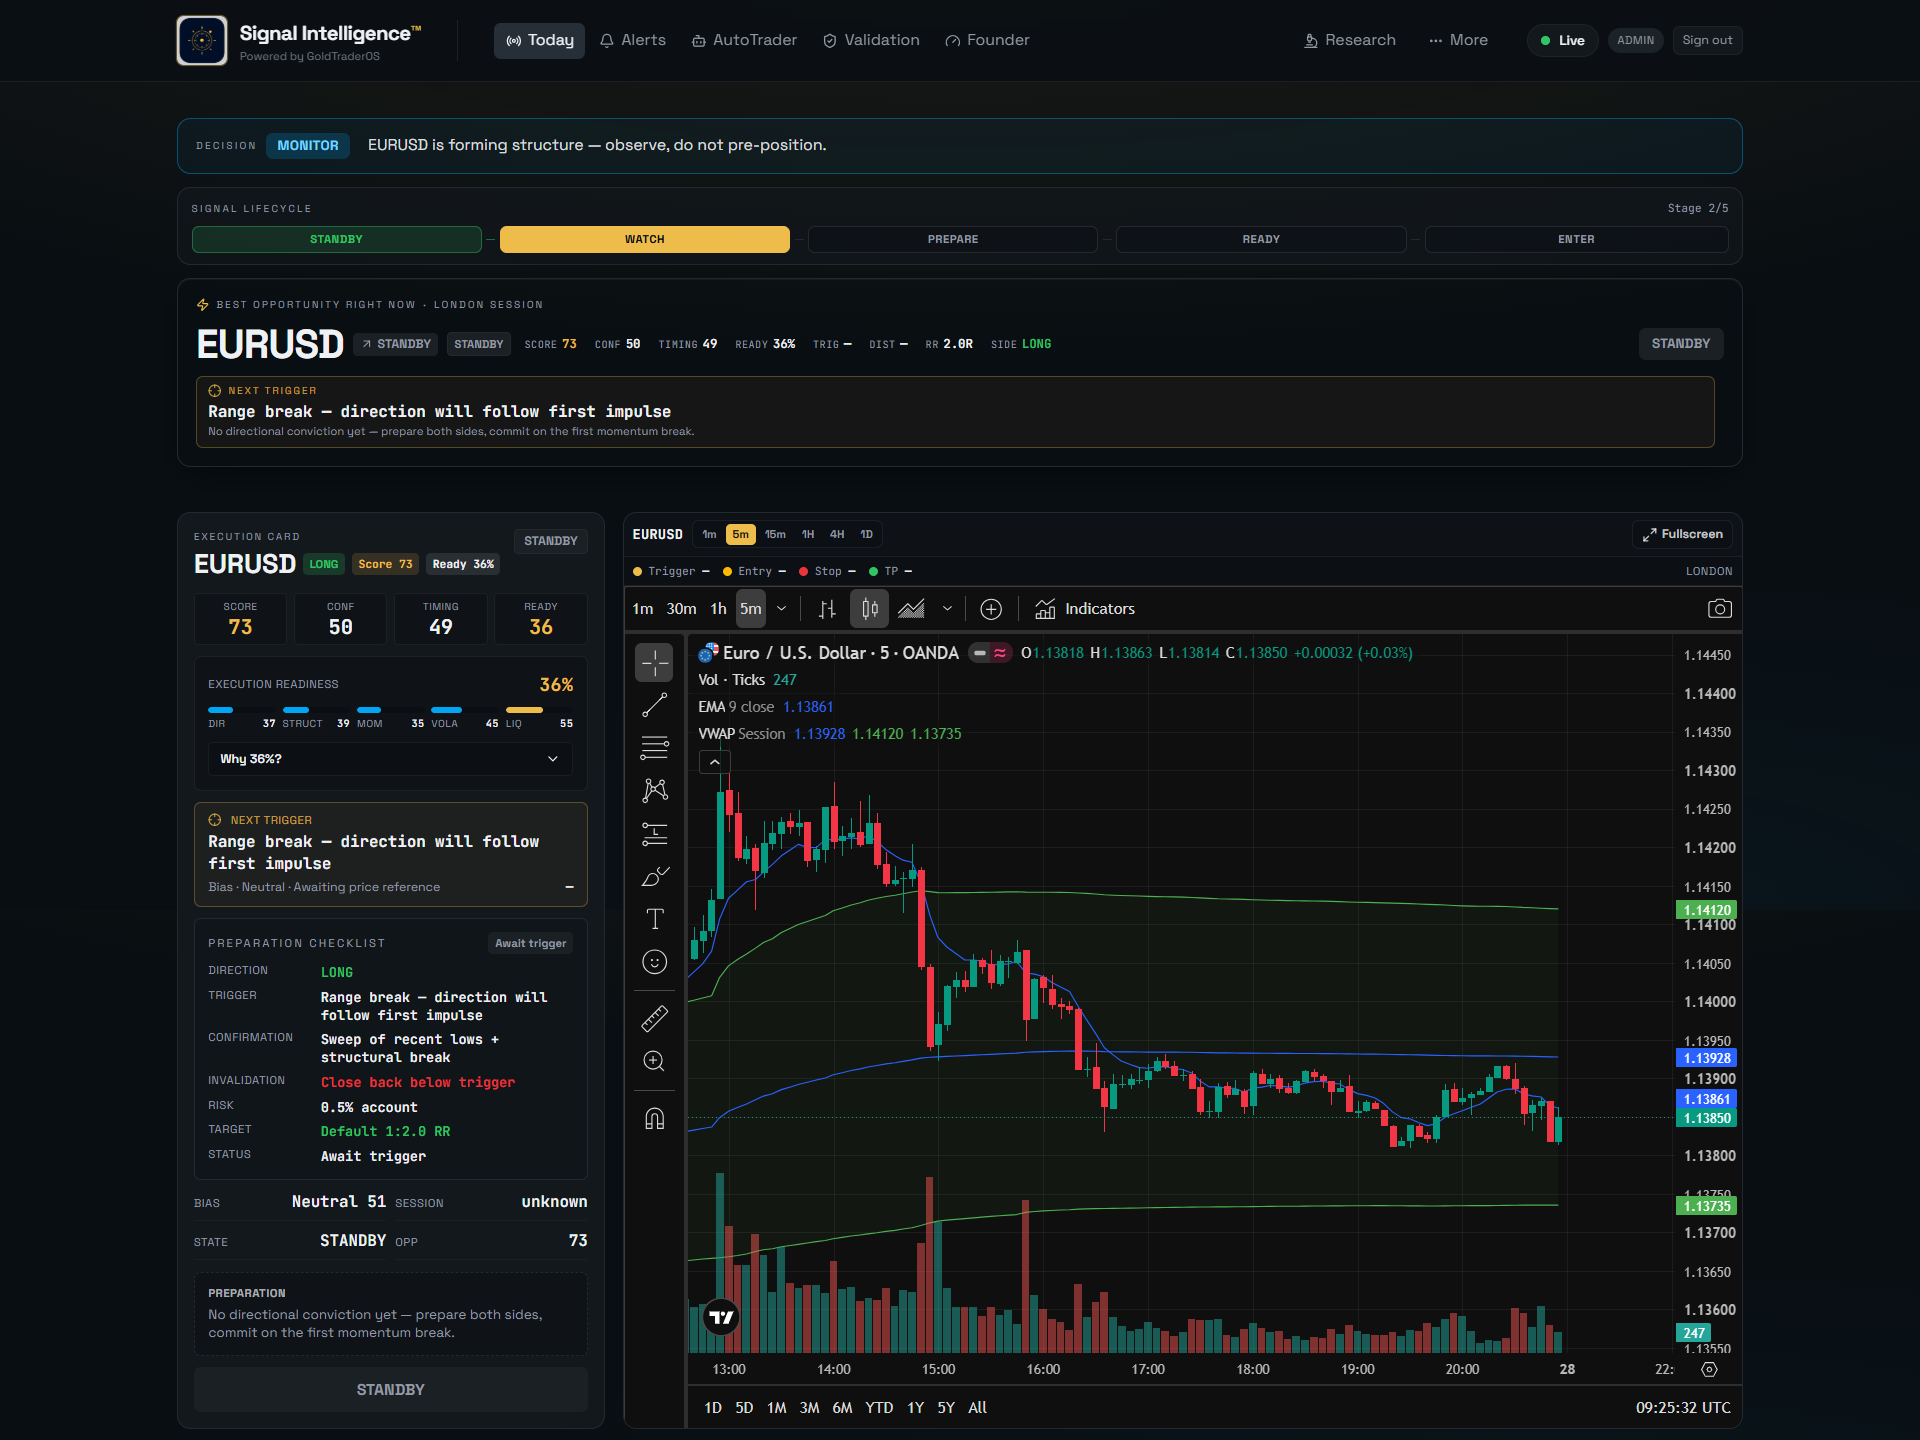Screen dimensions: 1920x1440
Task: Open the chart style dropdown arrow
Action: pos(947,609)
